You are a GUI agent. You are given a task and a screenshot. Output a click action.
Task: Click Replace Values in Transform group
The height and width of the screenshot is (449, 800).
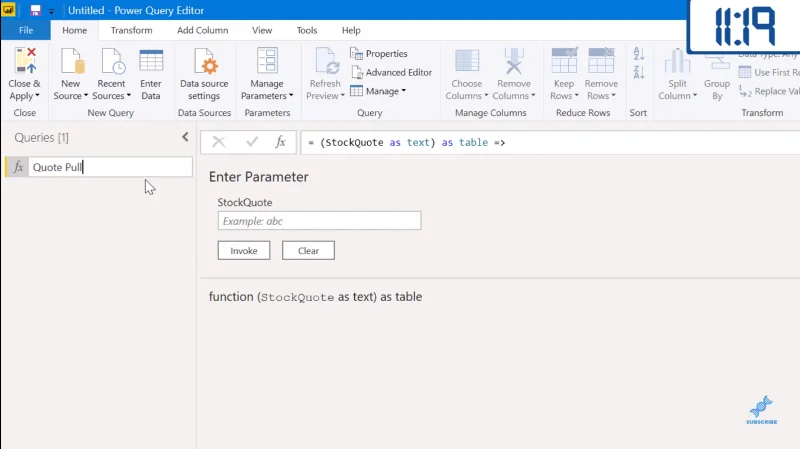pyautogui.click(x=769, y=91)
